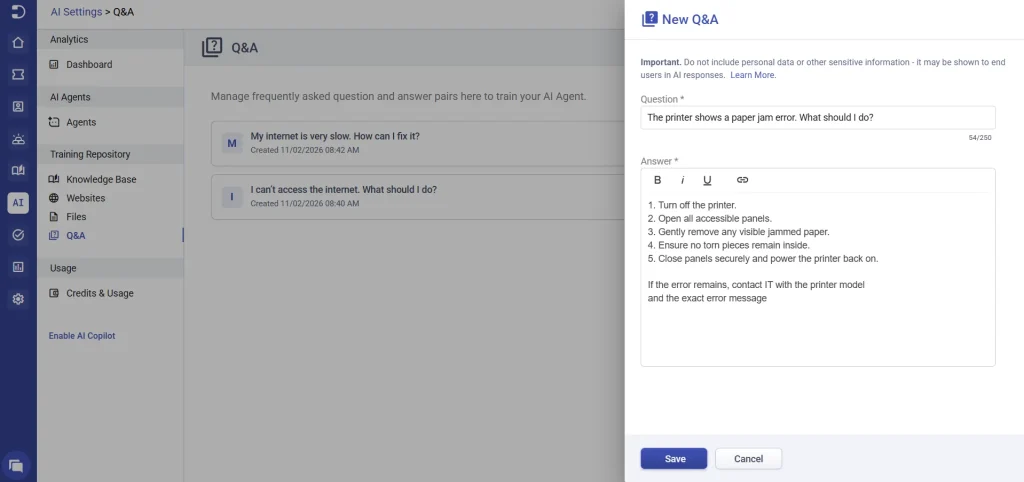
Task: Open the home icon in left rail
Action: pos(18,43)
